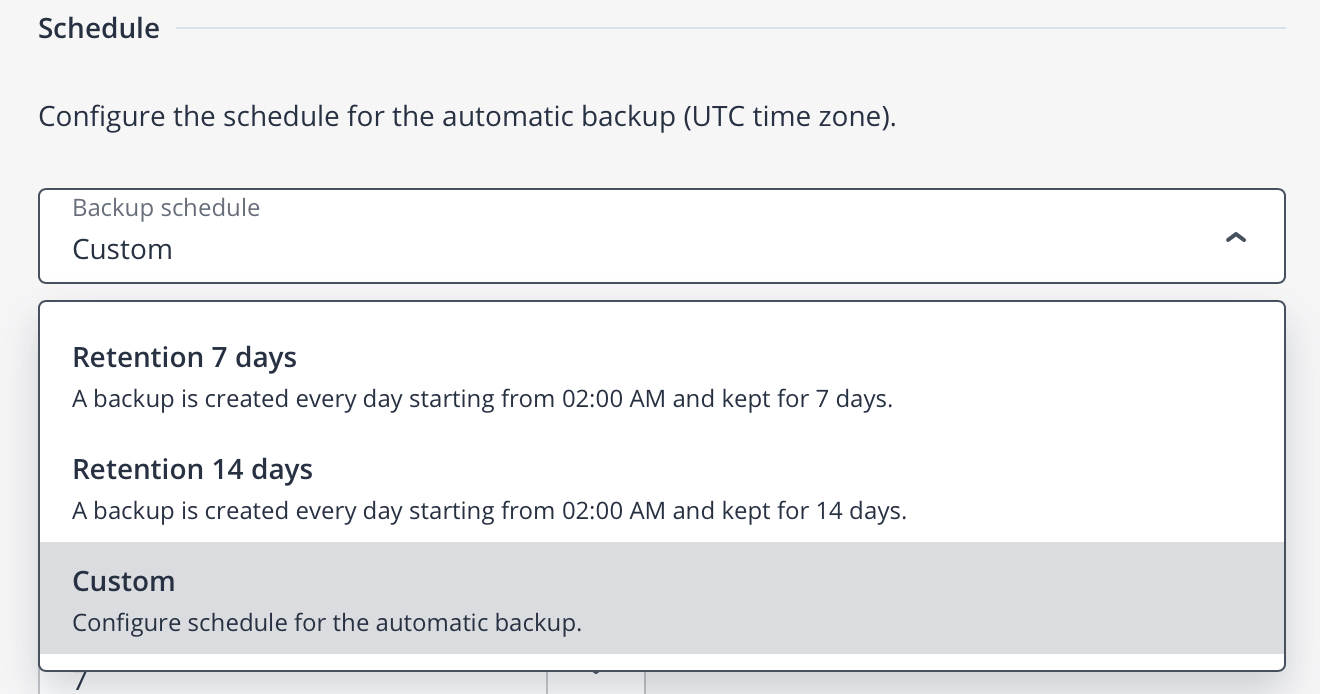
Task: Click the 'kept for 7 days' description
Action: pos(482,400)
